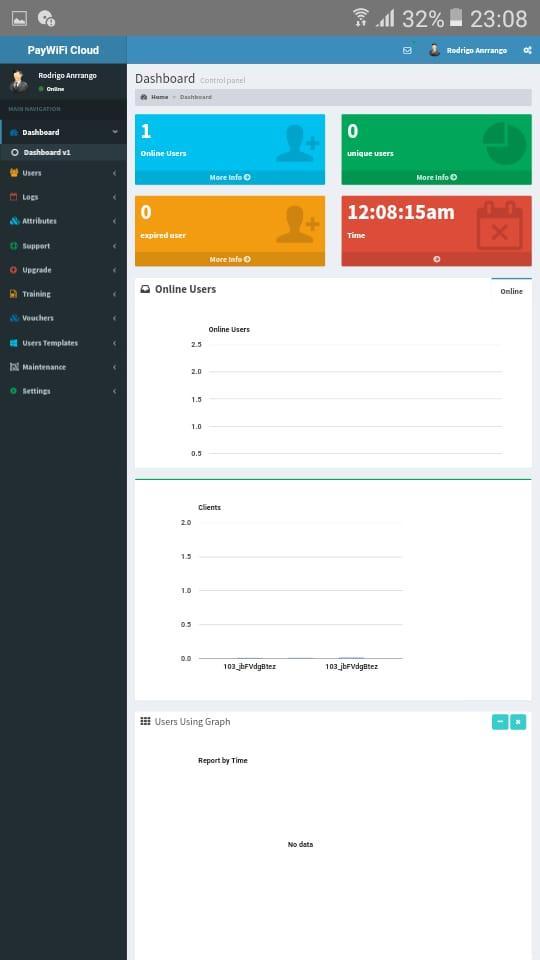Expand the Support menu chevron
The image size is (540, 960).
pos(114,246)
